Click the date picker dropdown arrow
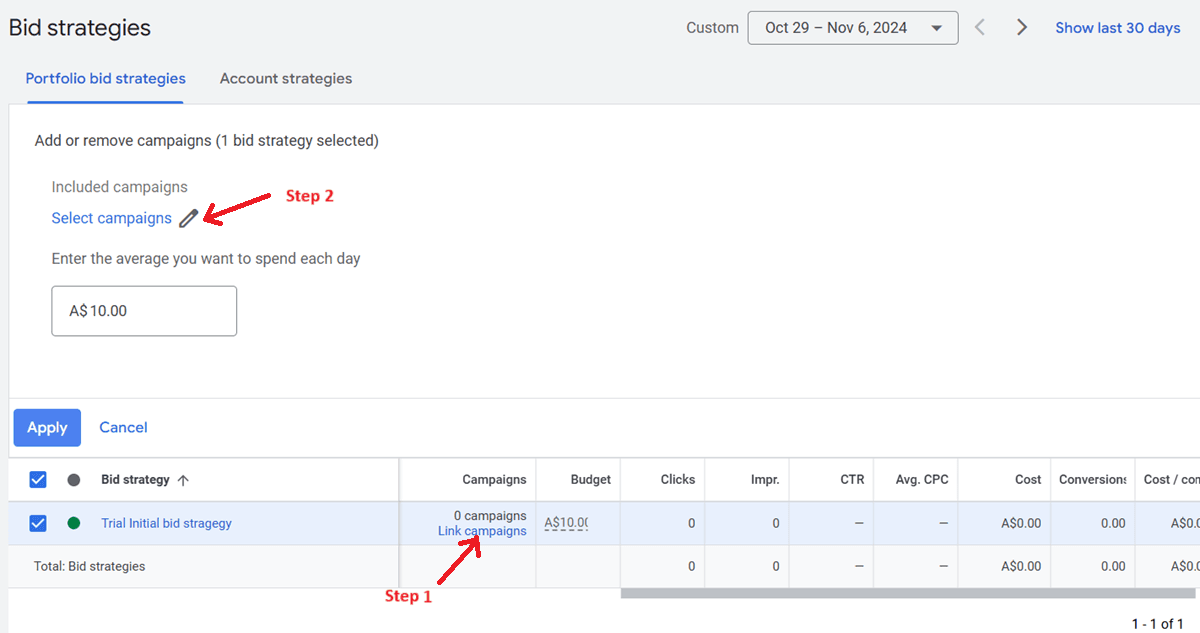Image resolution: width=1200 pixels, height=633 pixels. point(937,27)
